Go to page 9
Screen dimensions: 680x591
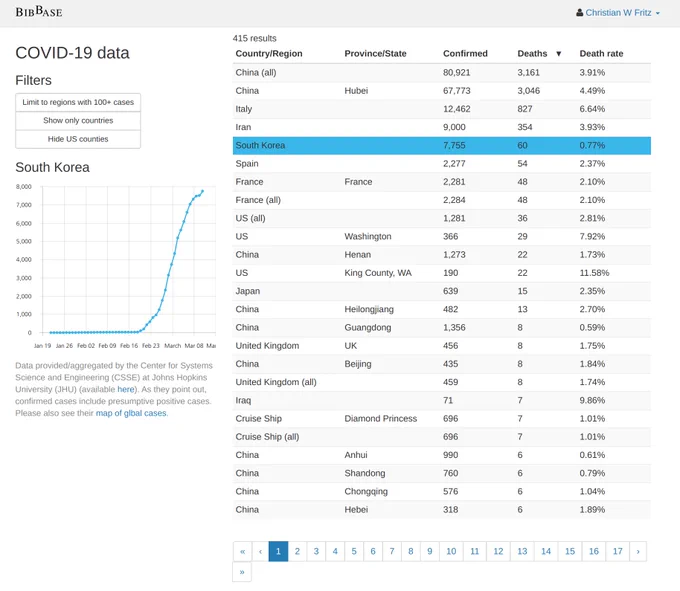(x=429, y=552)
